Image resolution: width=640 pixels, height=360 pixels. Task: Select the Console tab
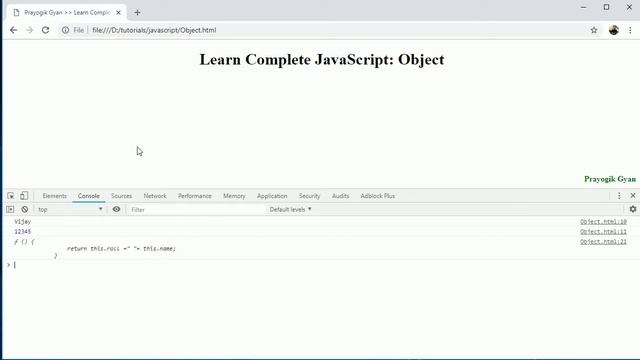tap(89, 196)
